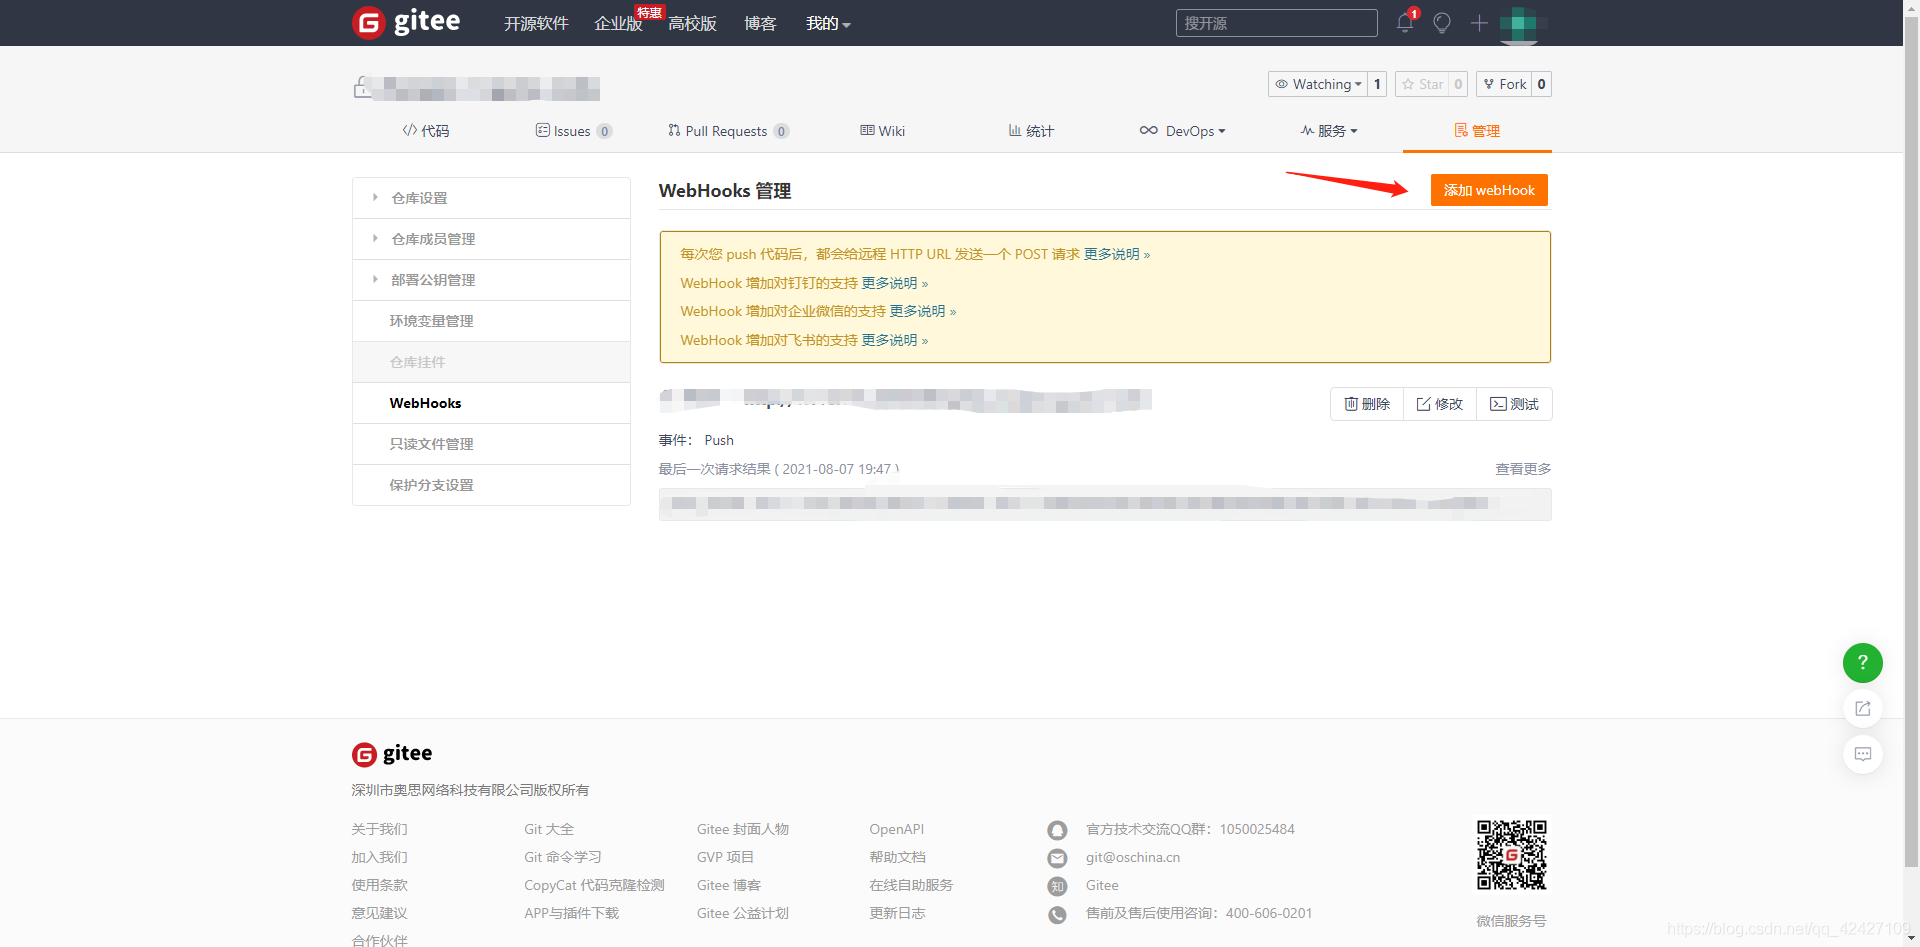
Task: Open 保护分支设置 in the sidebar
Action: click(x=491, y=485)
